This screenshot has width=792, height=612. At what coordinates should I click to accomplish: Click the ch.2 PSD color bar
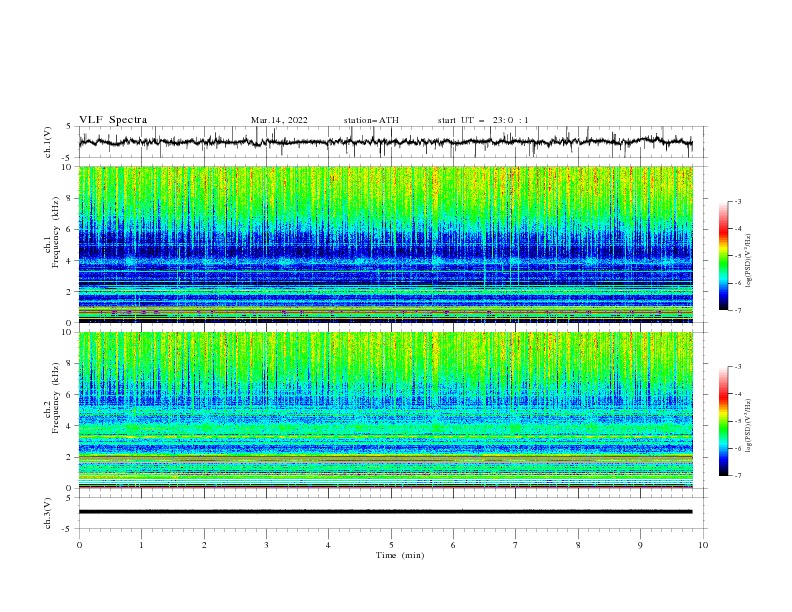723,421
